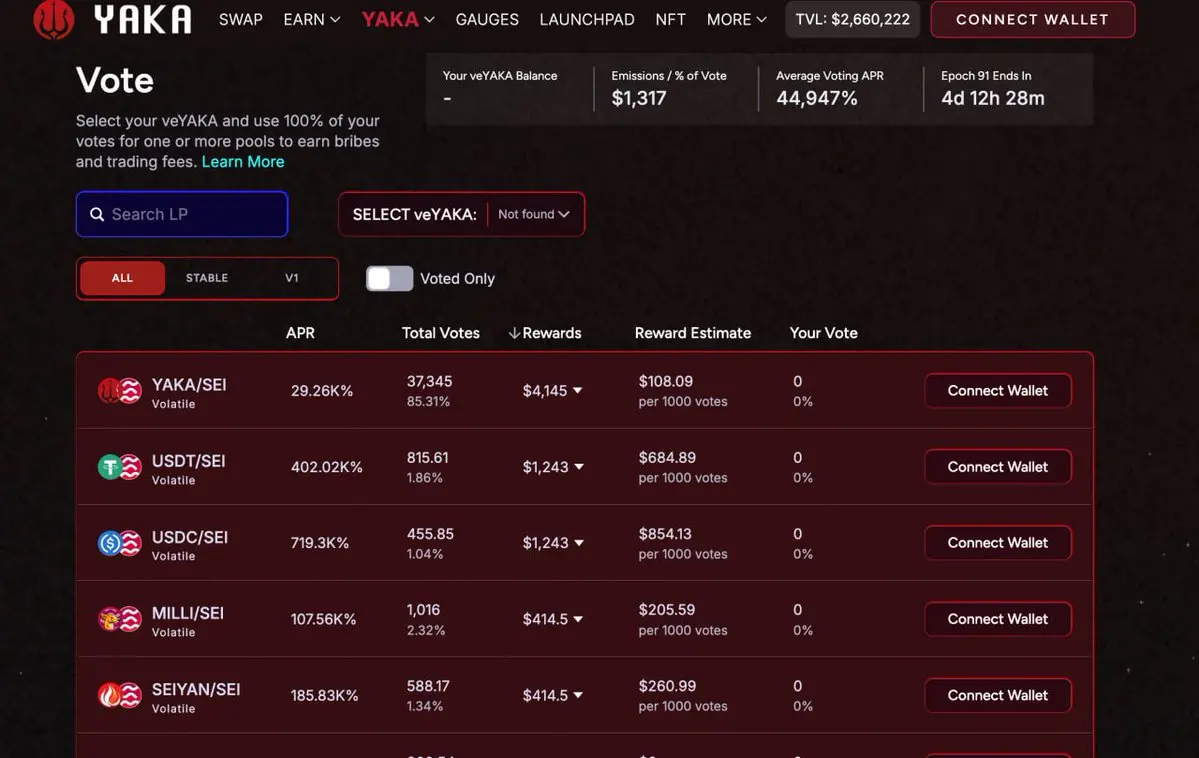This screenshot has width=1199, height=758.
Task: Sort by Rewards using the down-arrow header
Action: point(544,333)
